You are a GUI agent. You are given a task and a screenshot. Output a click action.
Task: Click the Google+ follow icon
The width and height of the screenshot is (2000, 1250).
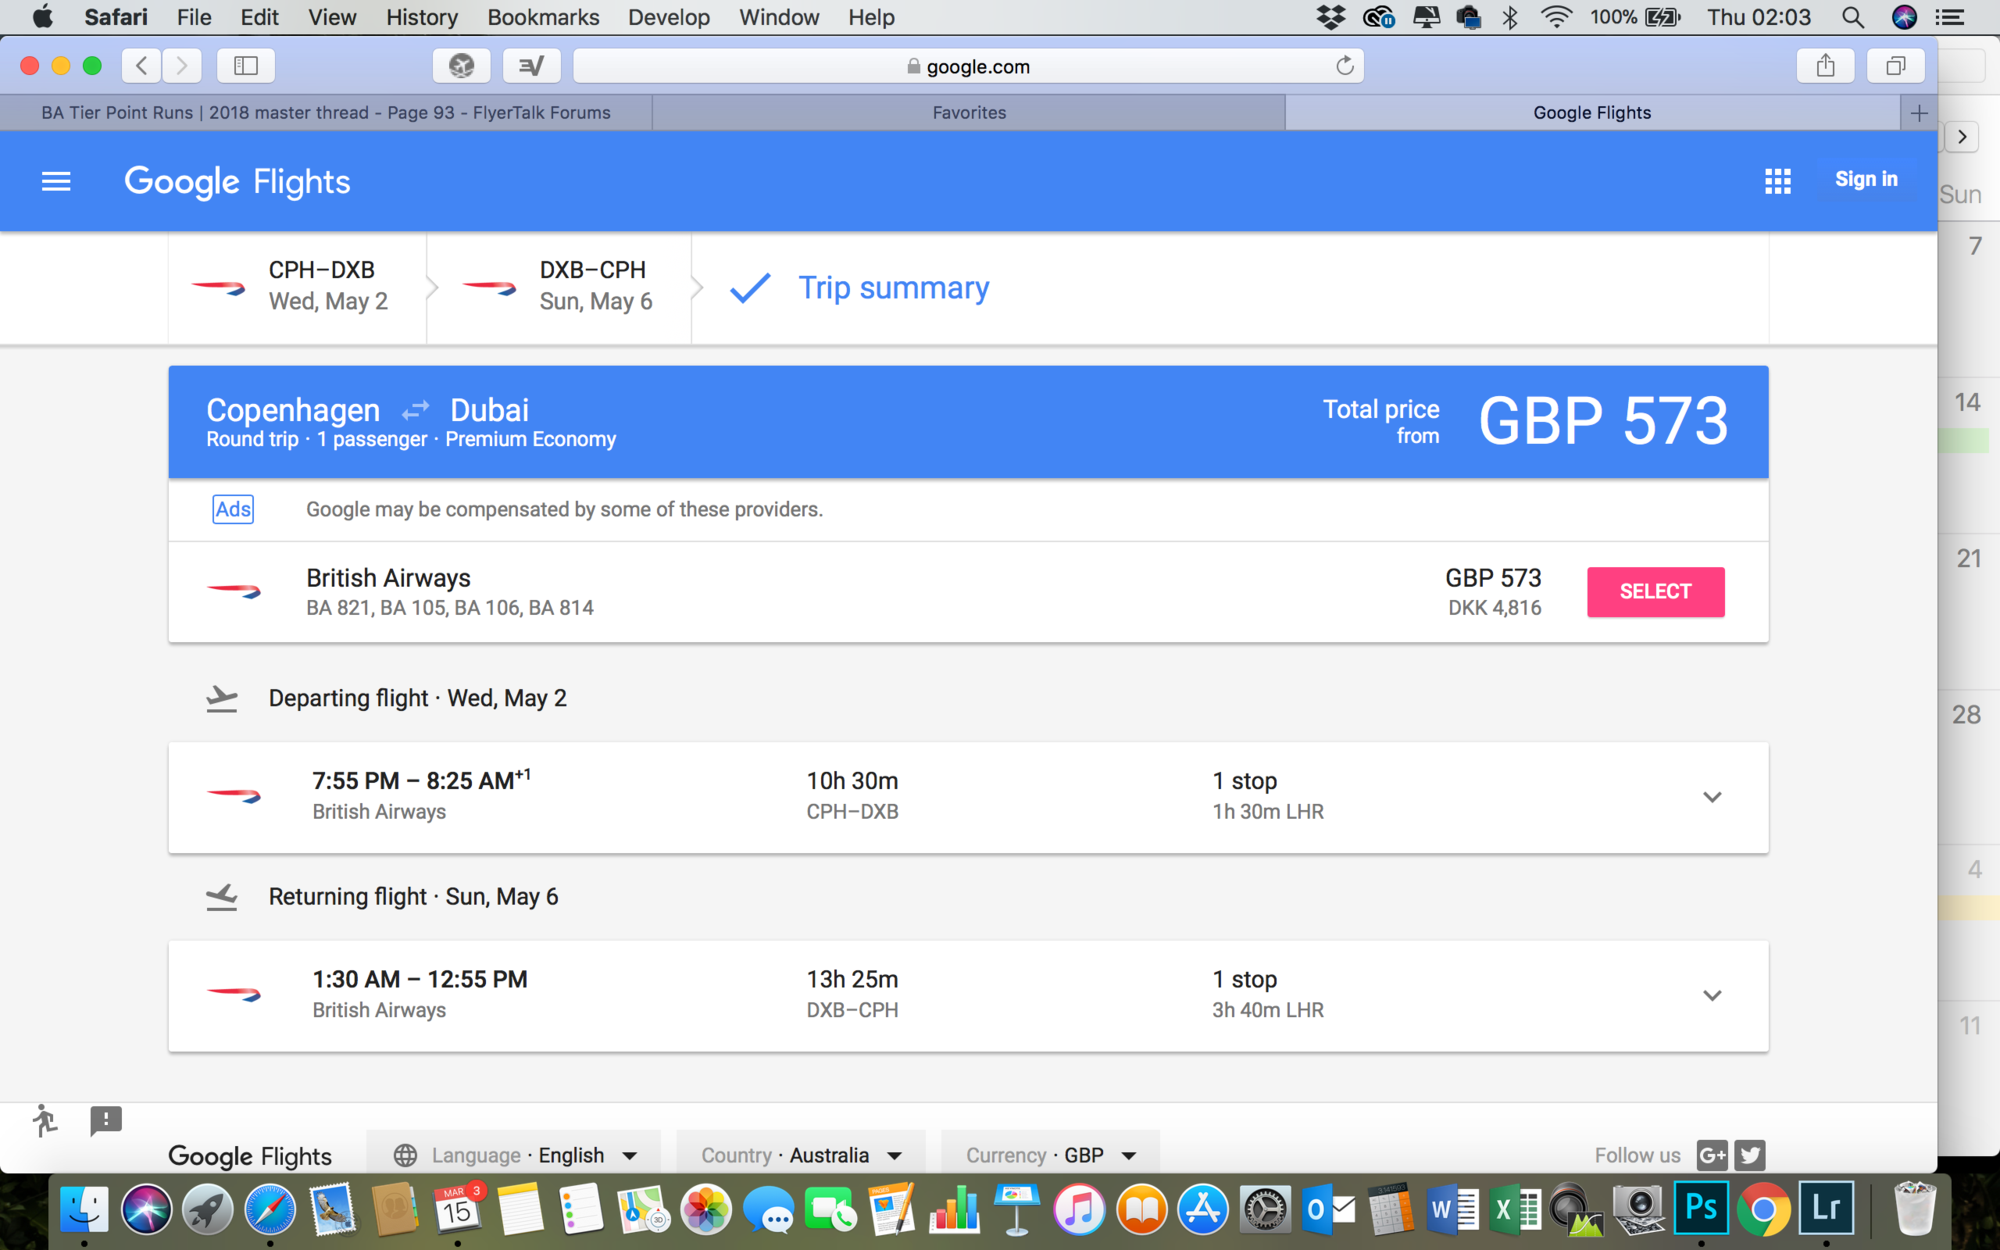click(x=1712, y=1155)
